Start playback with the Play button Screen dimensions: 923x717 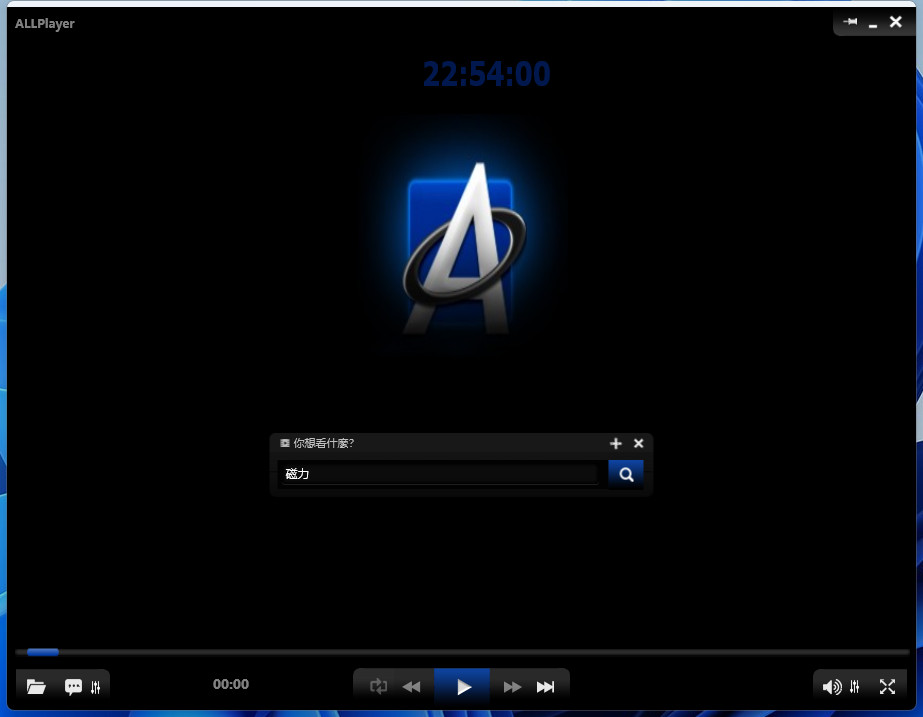coord(463,686)
